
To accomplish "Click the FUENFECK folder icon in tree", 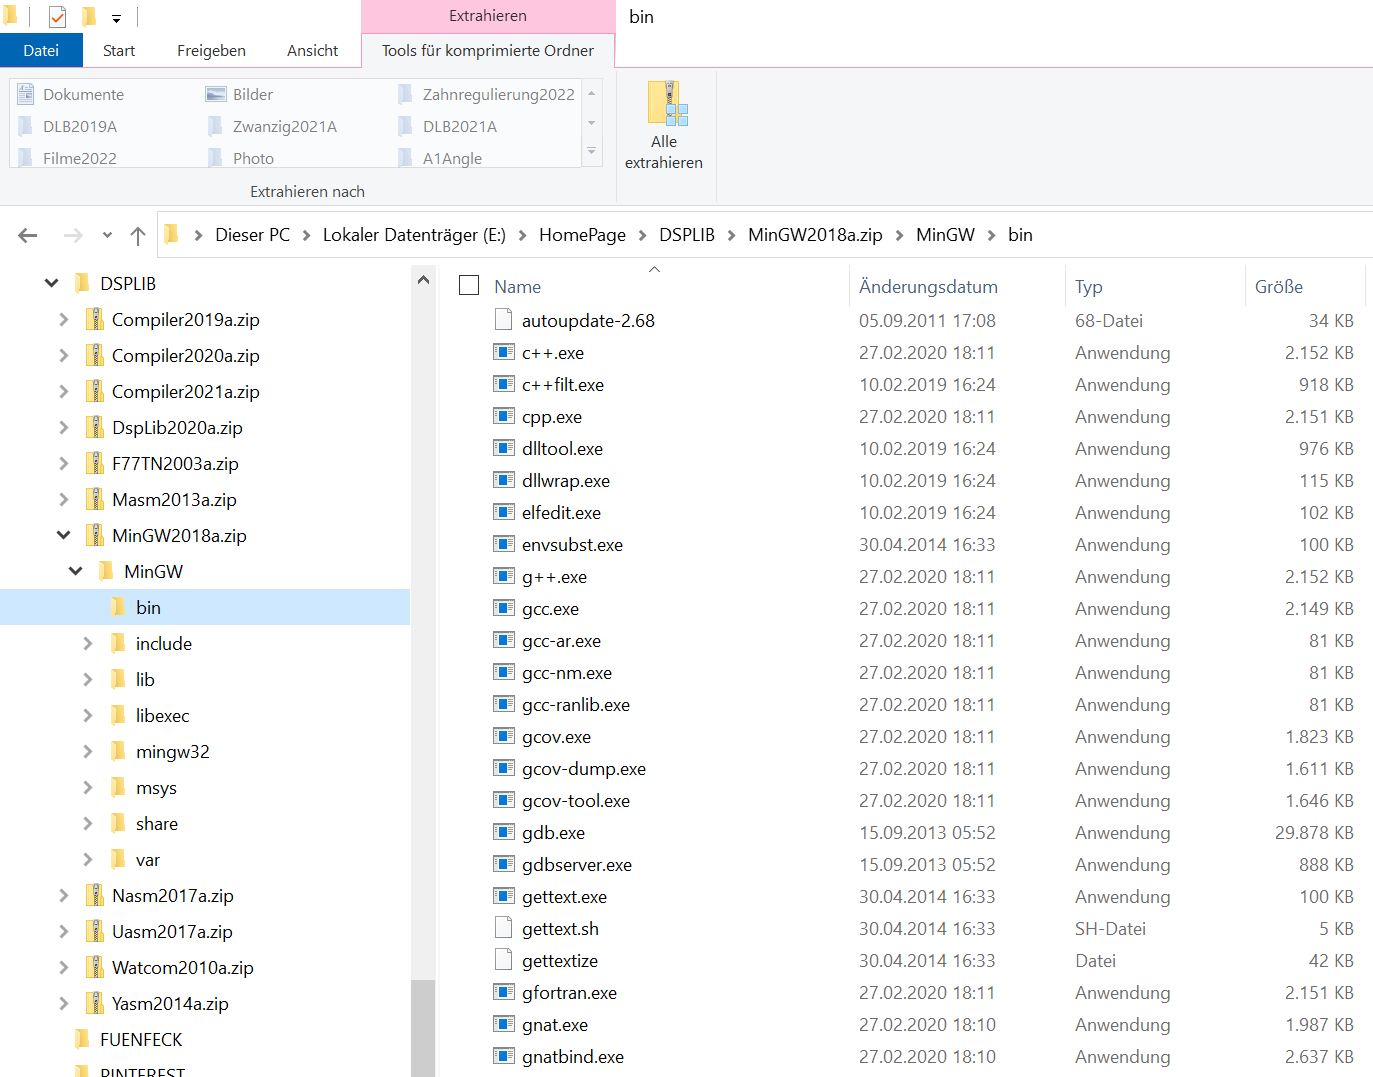I will (82, 1039).
